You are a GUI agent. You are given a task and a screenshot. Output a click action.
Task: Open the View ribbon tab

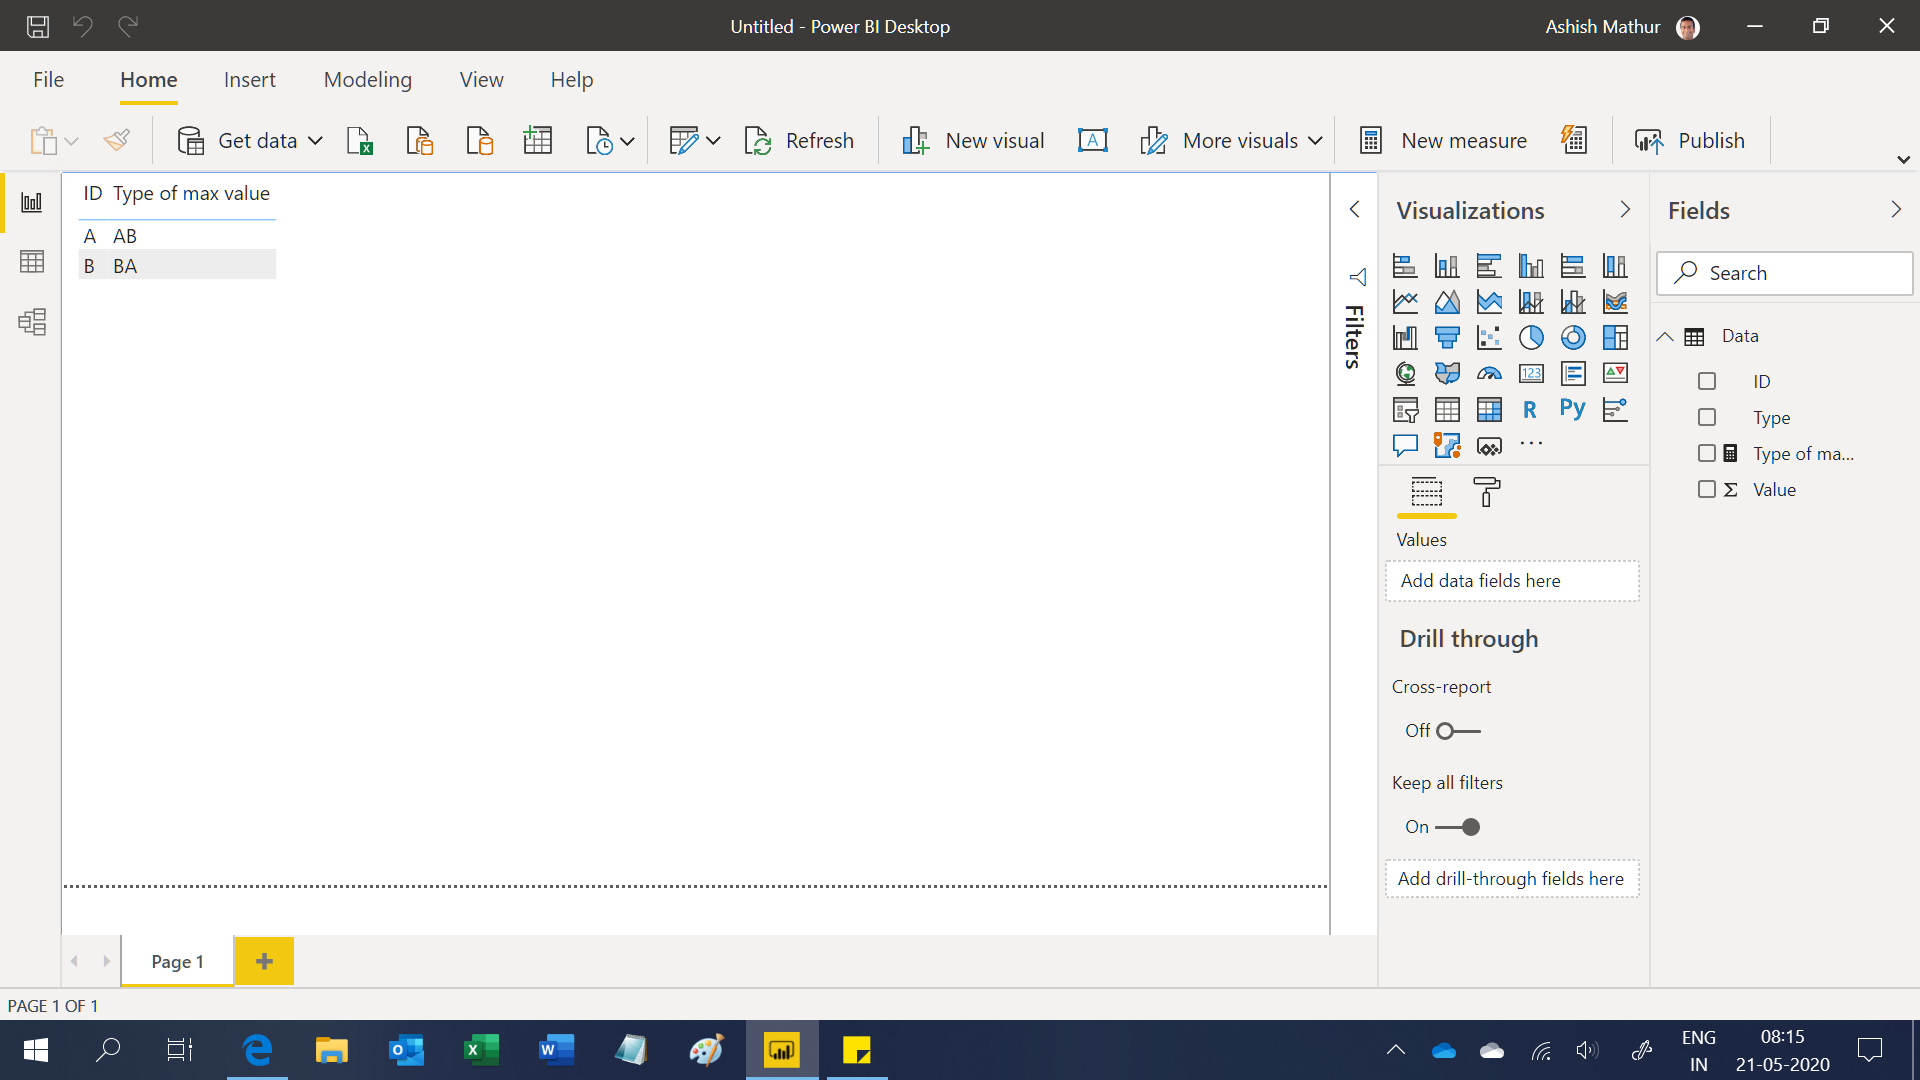[x=482, y=80]
